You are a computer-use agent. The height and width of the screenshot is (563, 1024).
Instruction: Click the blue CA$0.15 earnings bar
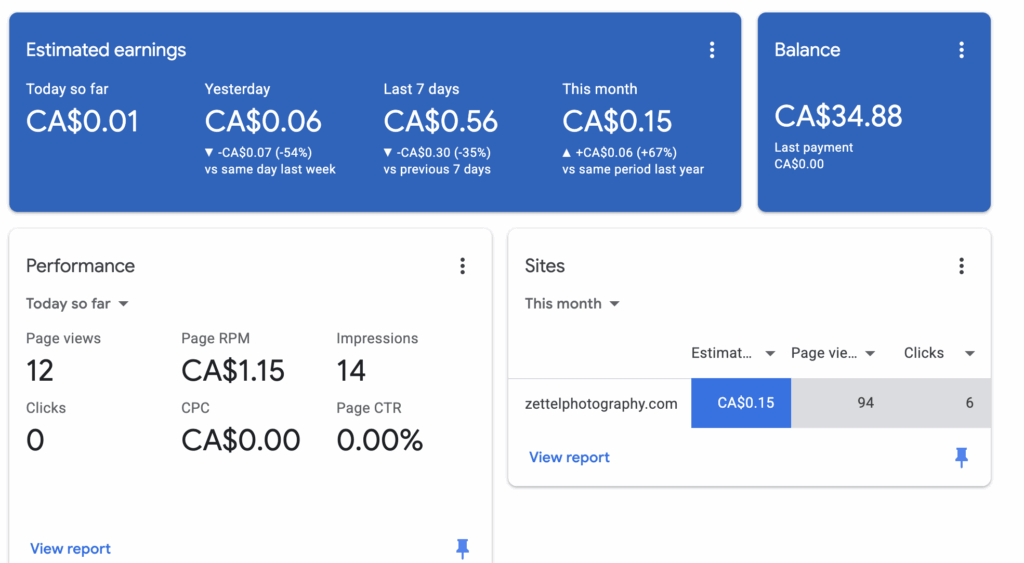741,403
